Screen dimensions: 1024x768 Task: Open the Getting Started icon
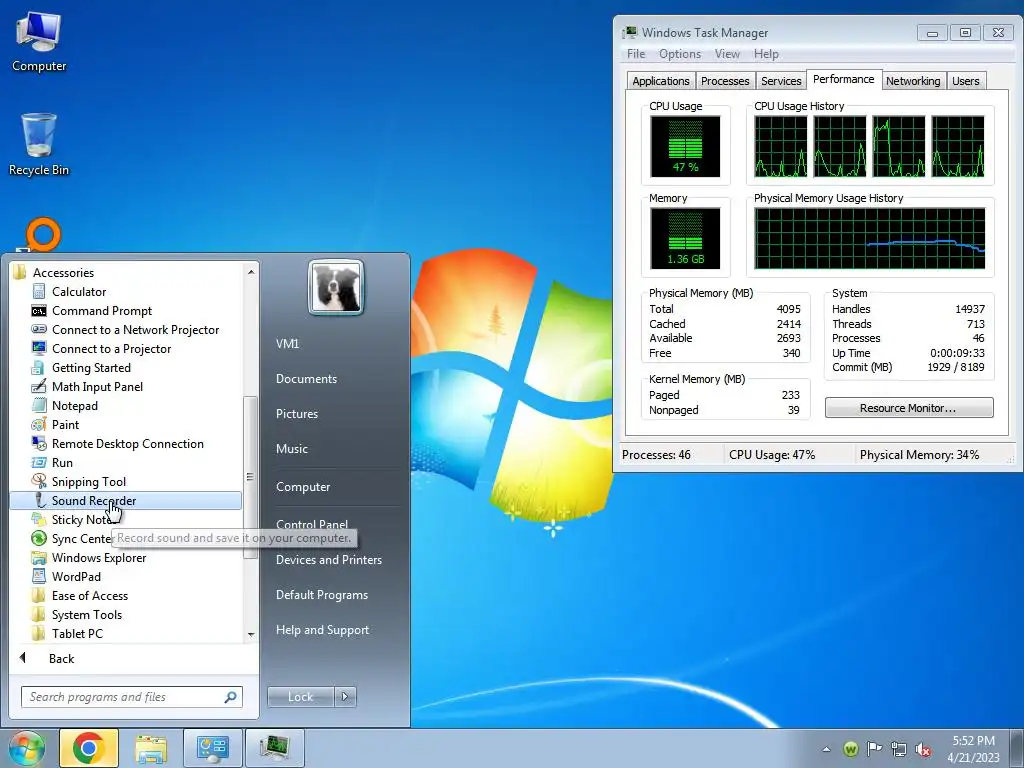pos(39,367)
